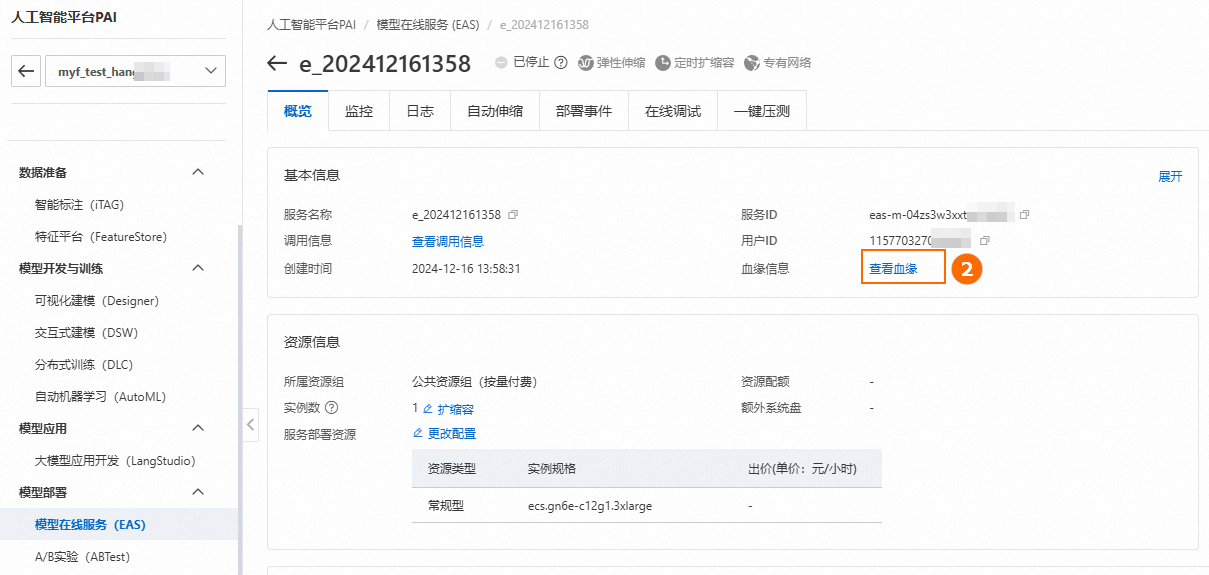The image size is (1209, 575).
Task: Open the workspace dropdown myf_test_hang
Action: [136, 71]
